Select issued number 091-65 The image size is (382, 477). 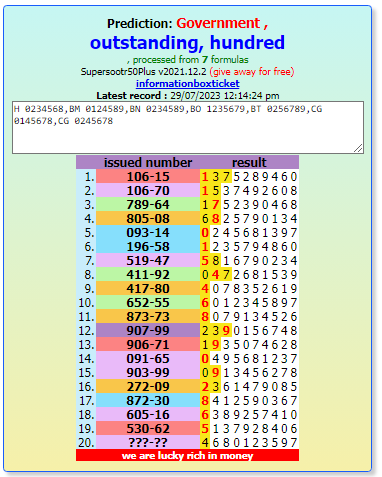pyautogui.click(x=148, y=358)
